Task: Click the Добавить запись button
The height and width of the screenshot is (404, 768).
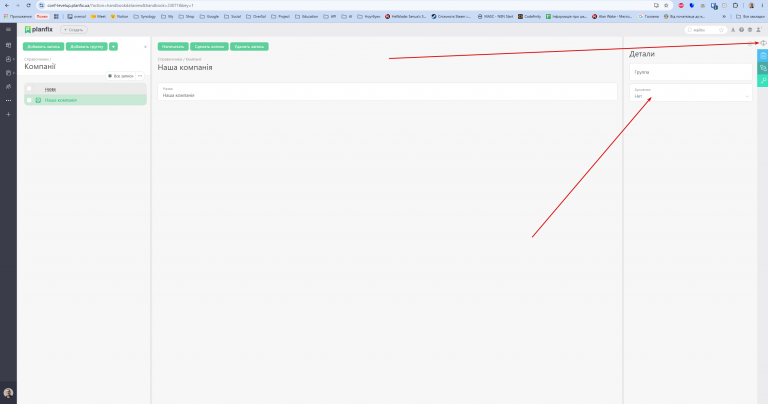Action: (43, 47)
